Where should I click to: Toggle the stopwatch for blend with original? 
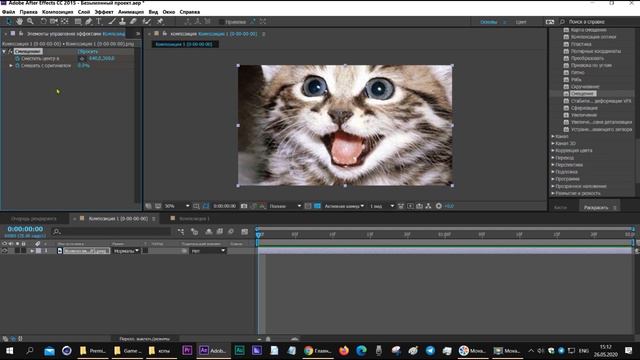(17, 66)
